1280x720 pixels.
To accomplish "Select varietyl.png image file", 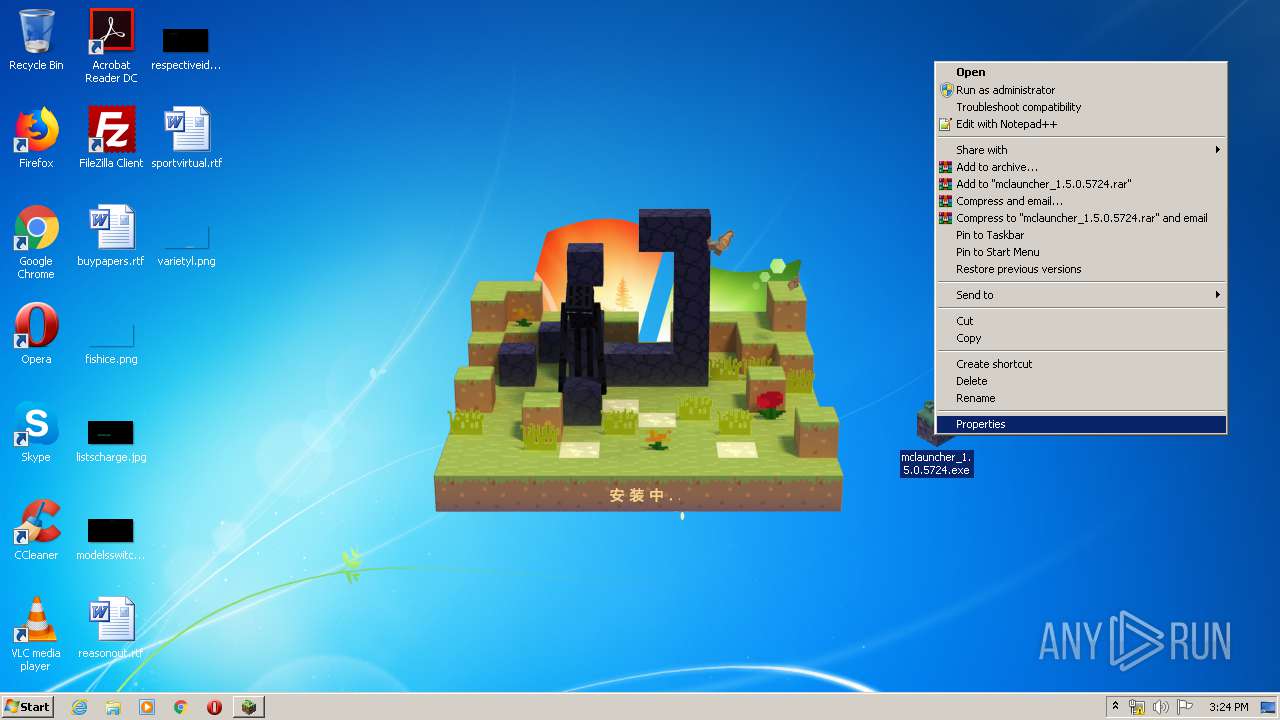I will [x=186, y=246].
